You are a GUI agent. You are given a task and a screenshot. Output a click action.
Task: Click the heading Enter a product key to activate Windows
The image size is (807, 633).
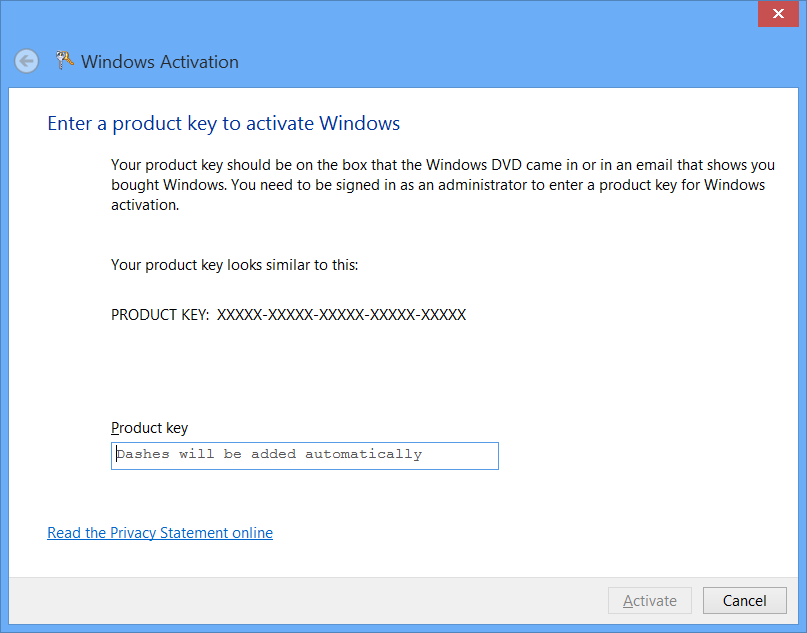pos(223,124)
